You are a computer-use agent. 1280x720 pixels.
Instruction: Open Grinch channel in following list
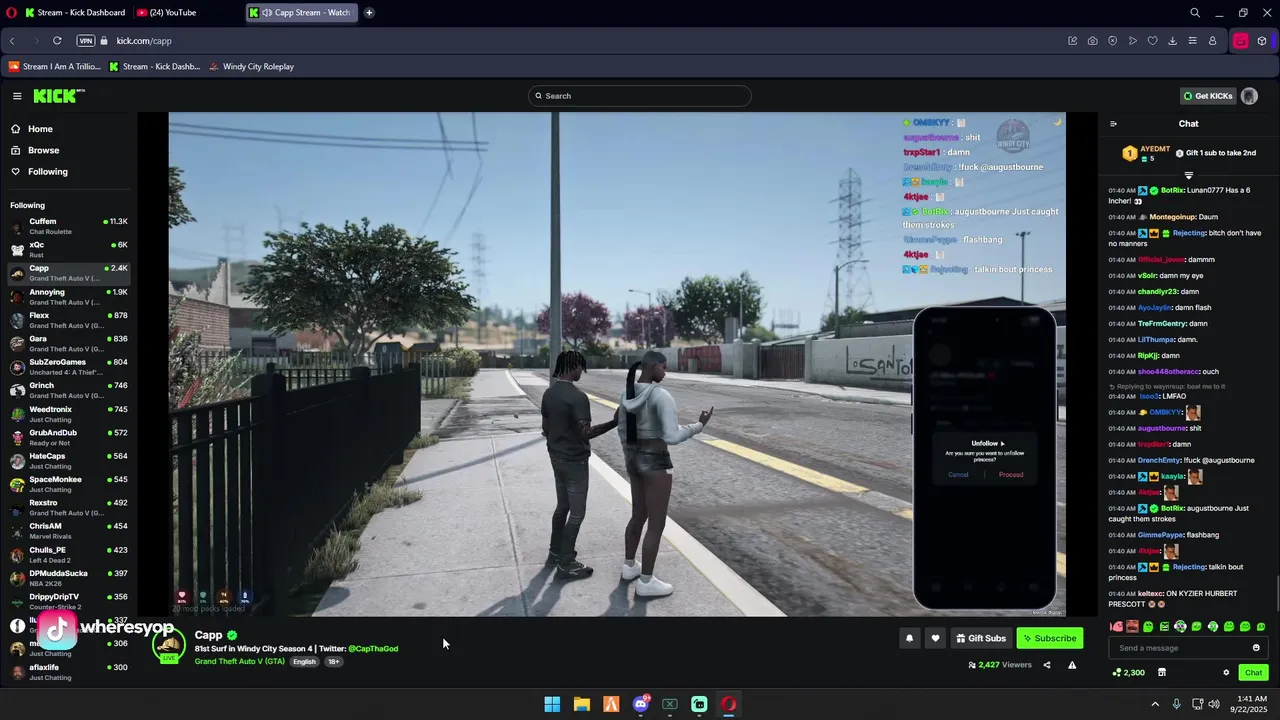[68, 390]
